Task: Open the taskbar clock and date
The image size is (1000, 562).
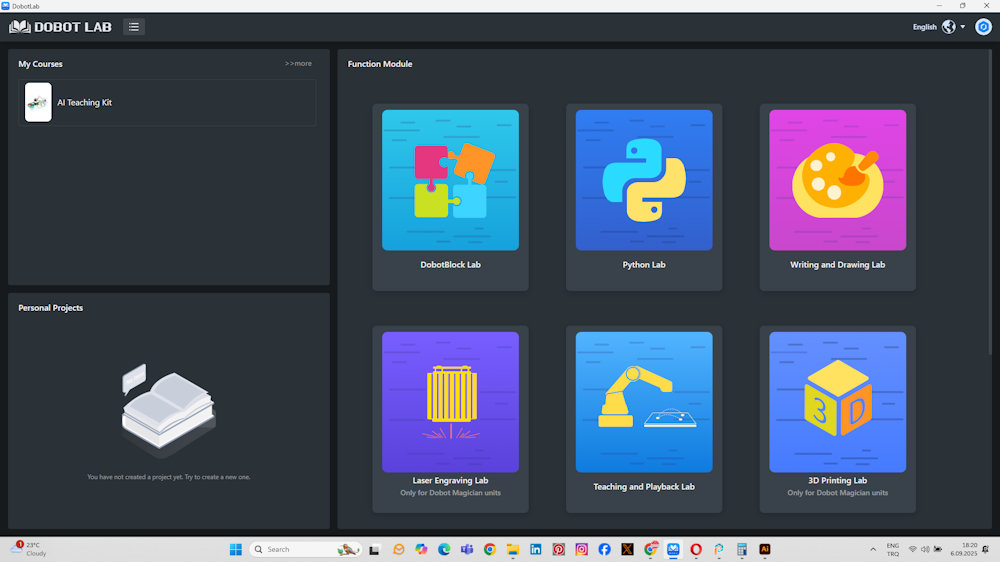Action: [963, 549]
